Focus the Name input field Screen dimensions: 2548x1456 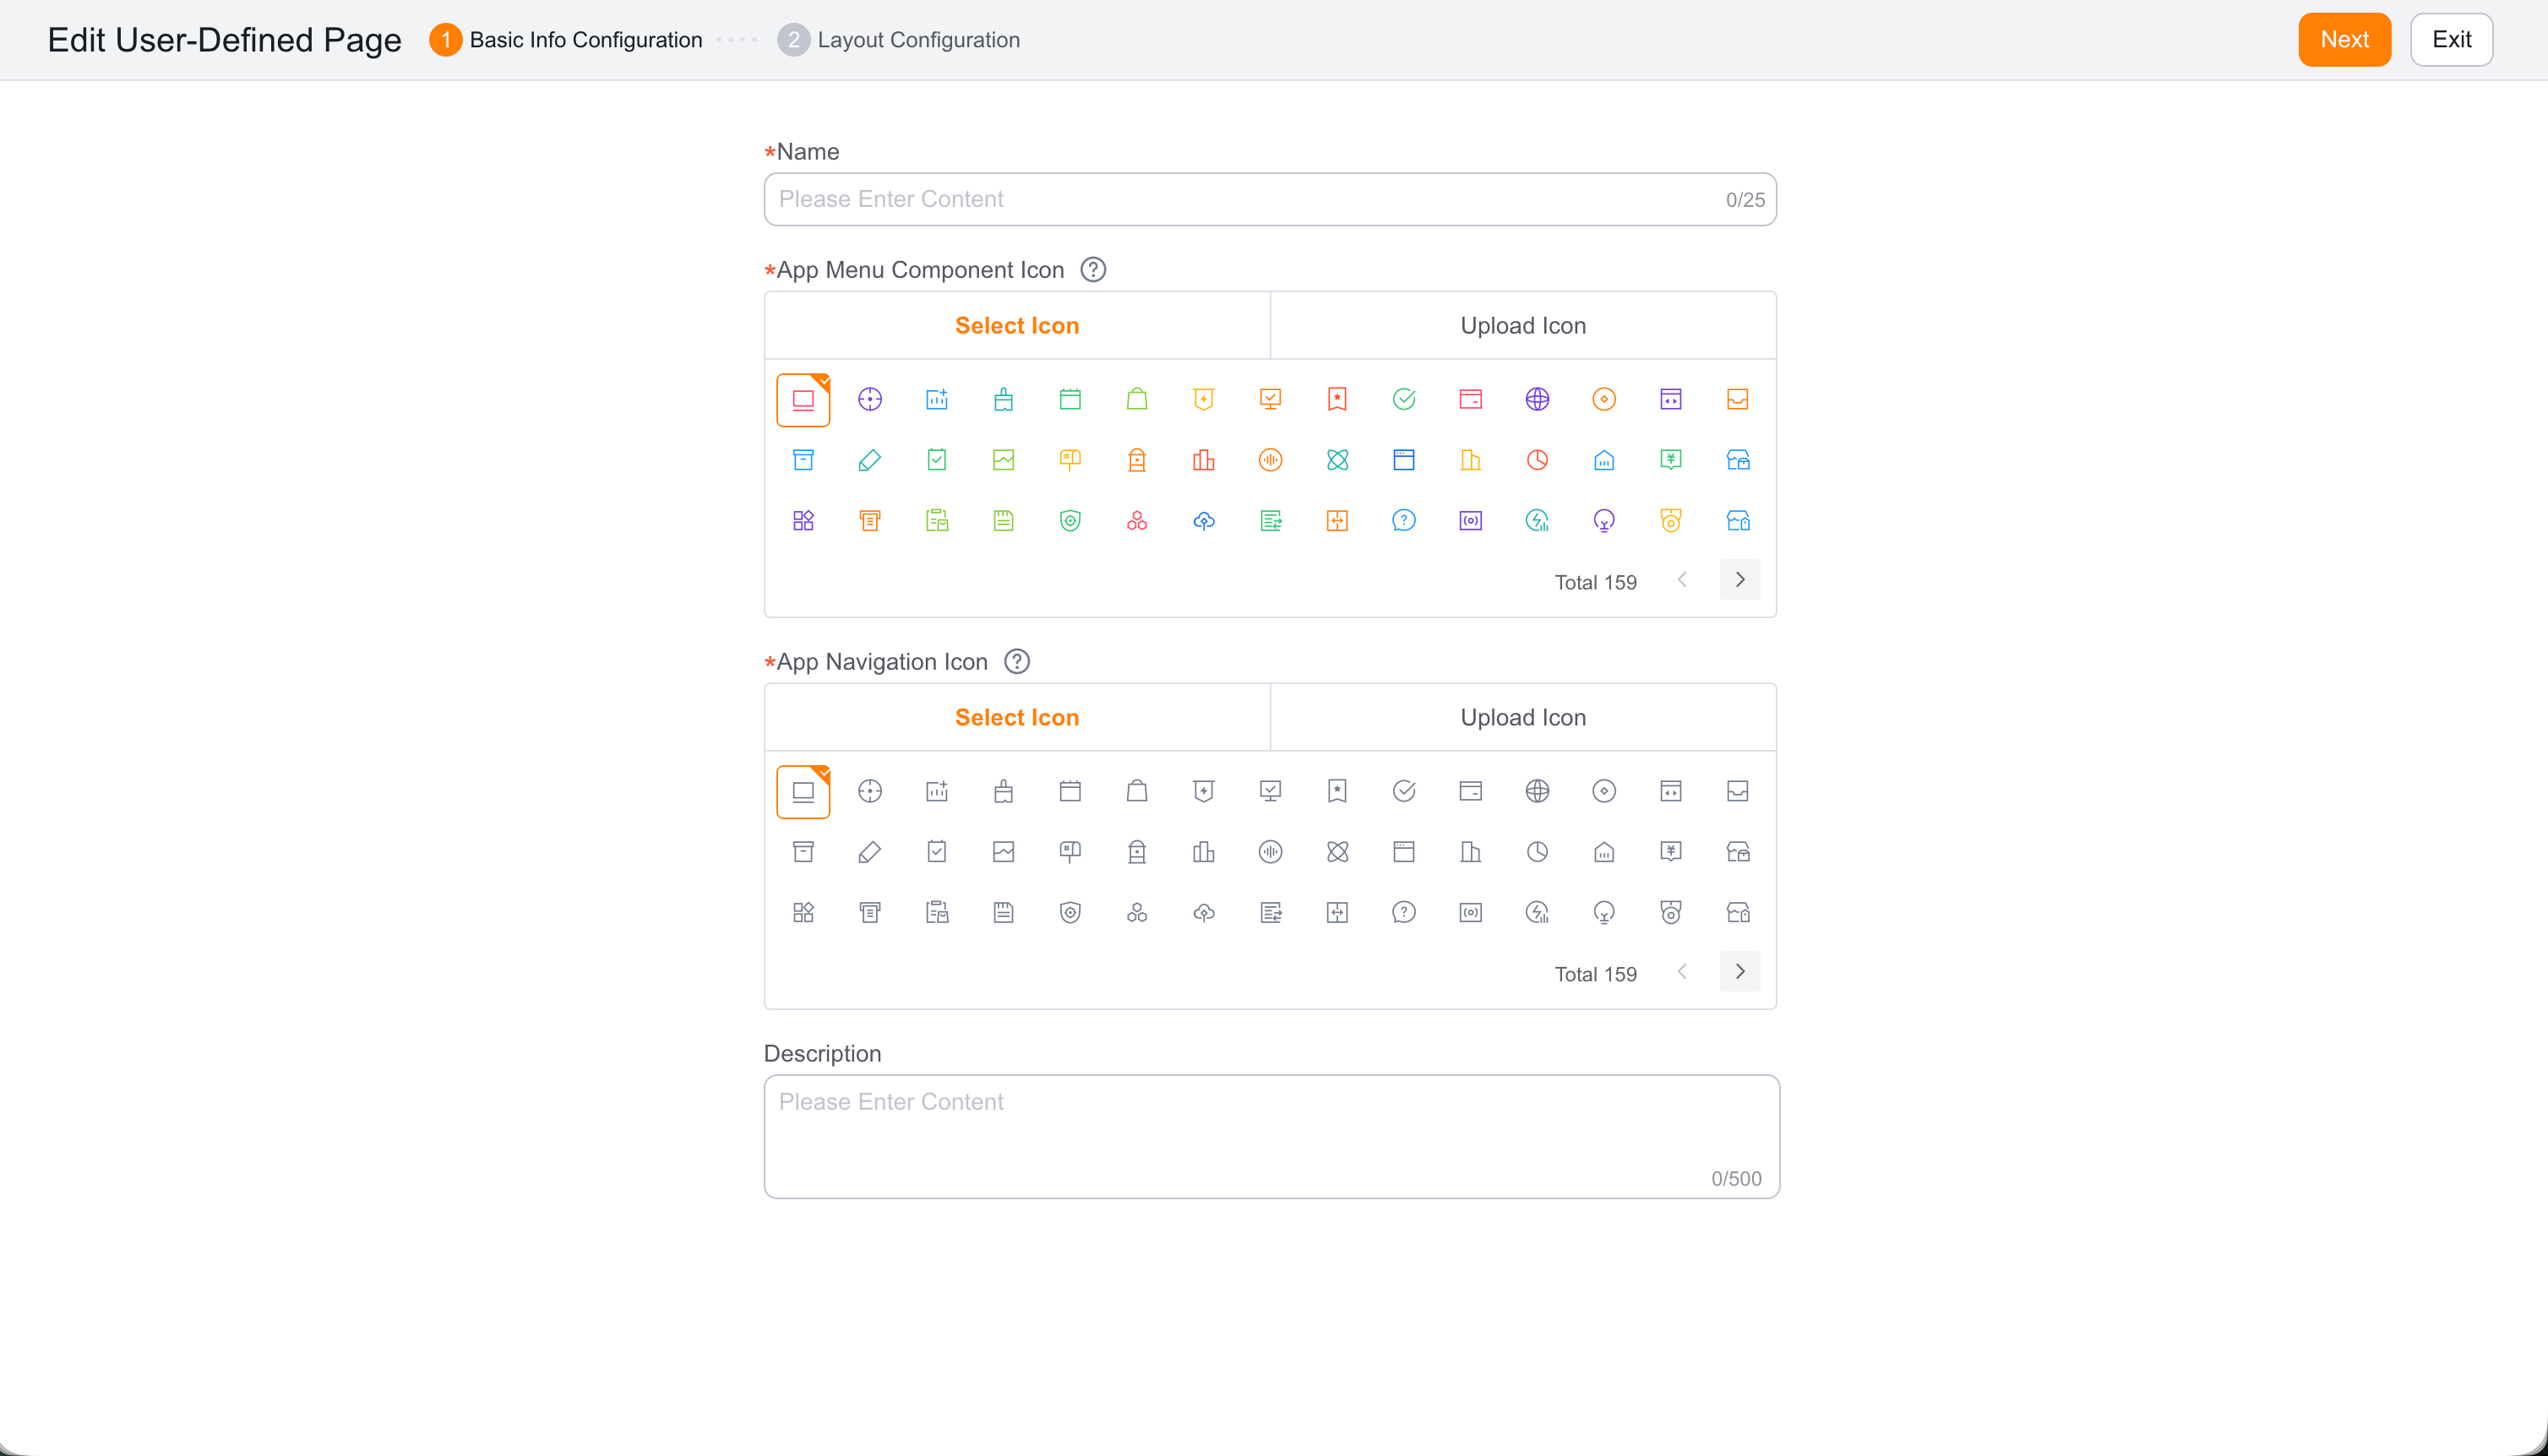[1270, 199]
